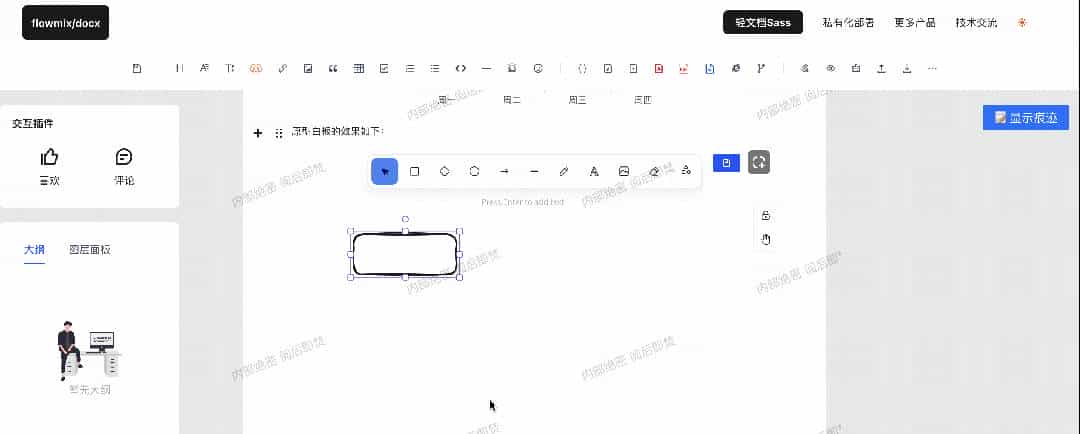Open the emoji picker in the toolbar
Screen dimensions: 1080x434
(539, 68)
